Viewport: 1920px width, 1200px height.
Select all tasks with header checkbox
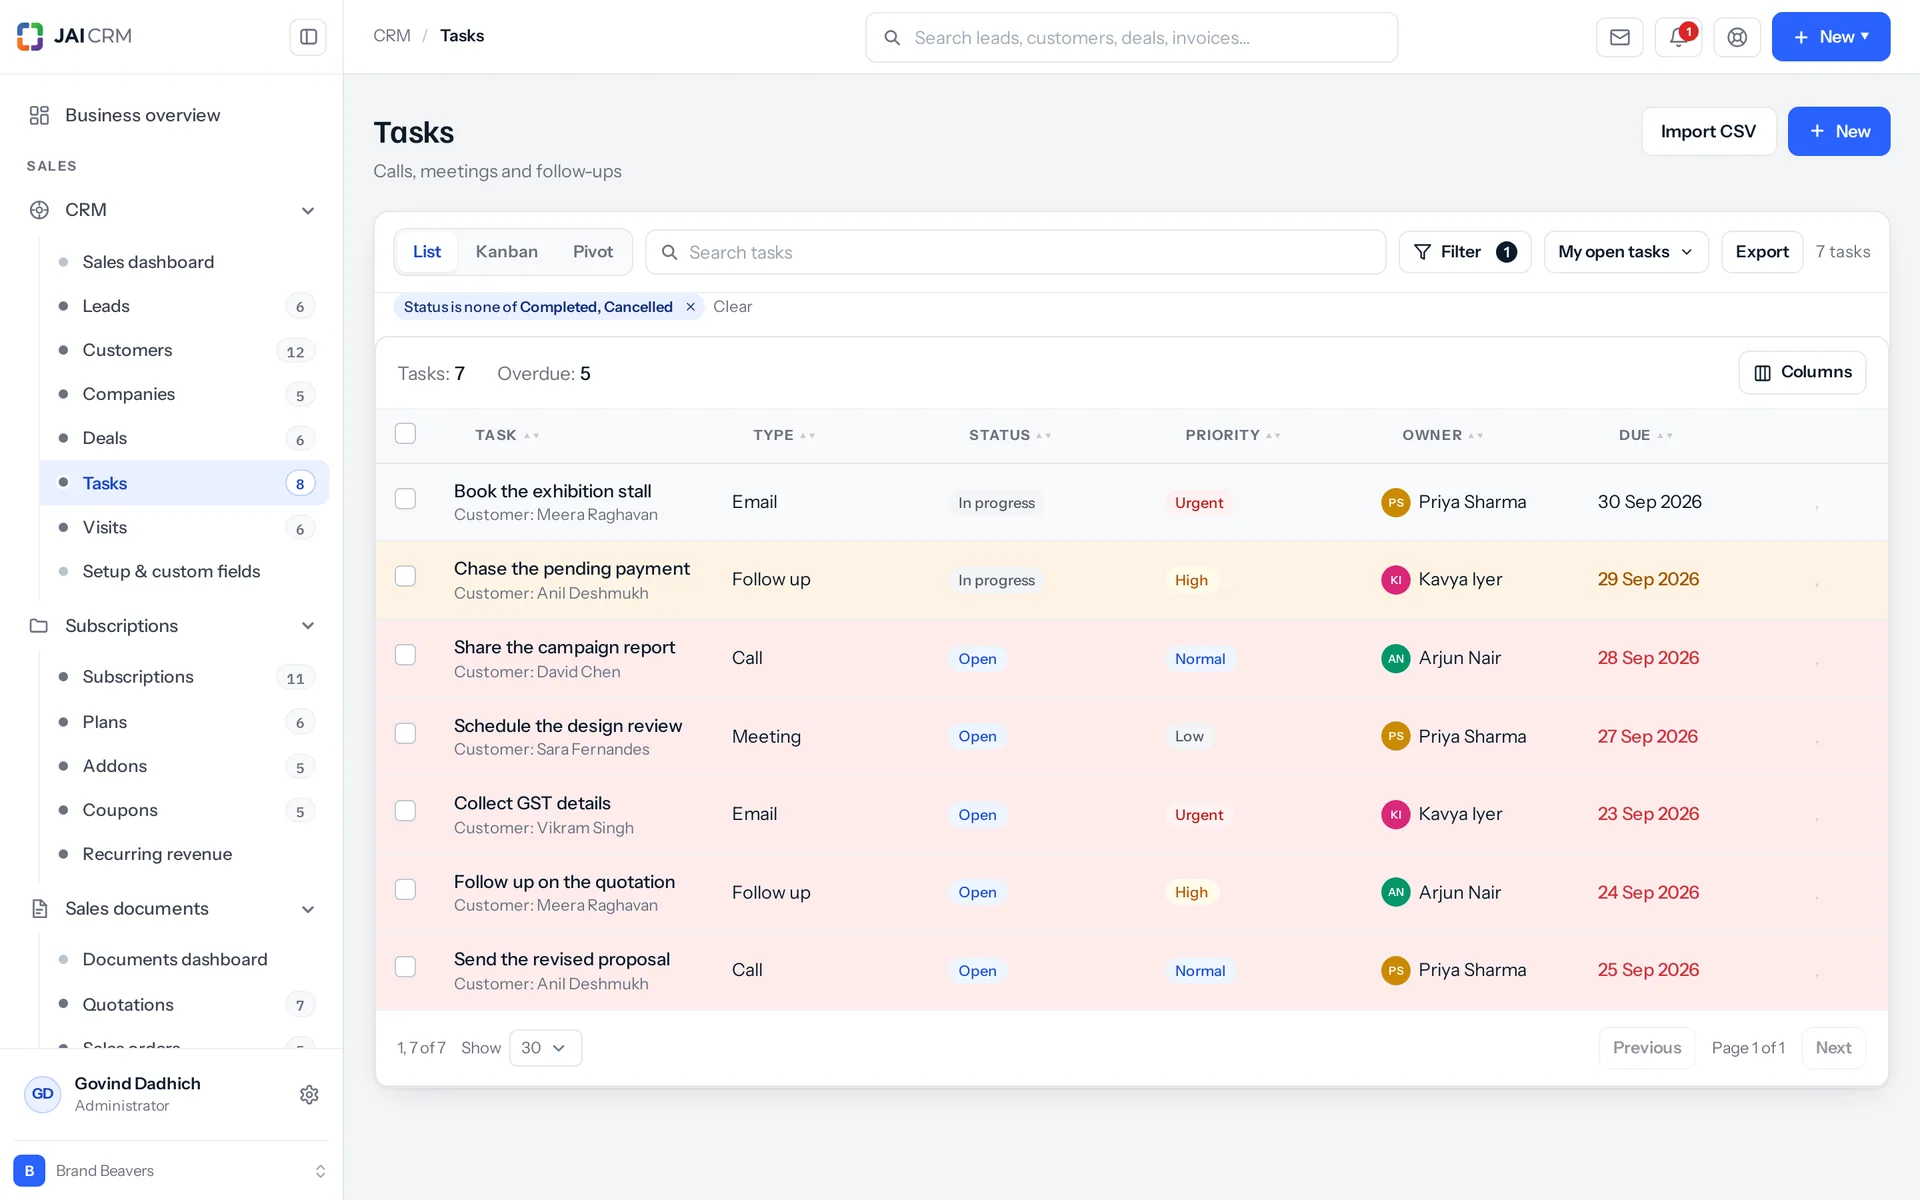pos(405,433)
